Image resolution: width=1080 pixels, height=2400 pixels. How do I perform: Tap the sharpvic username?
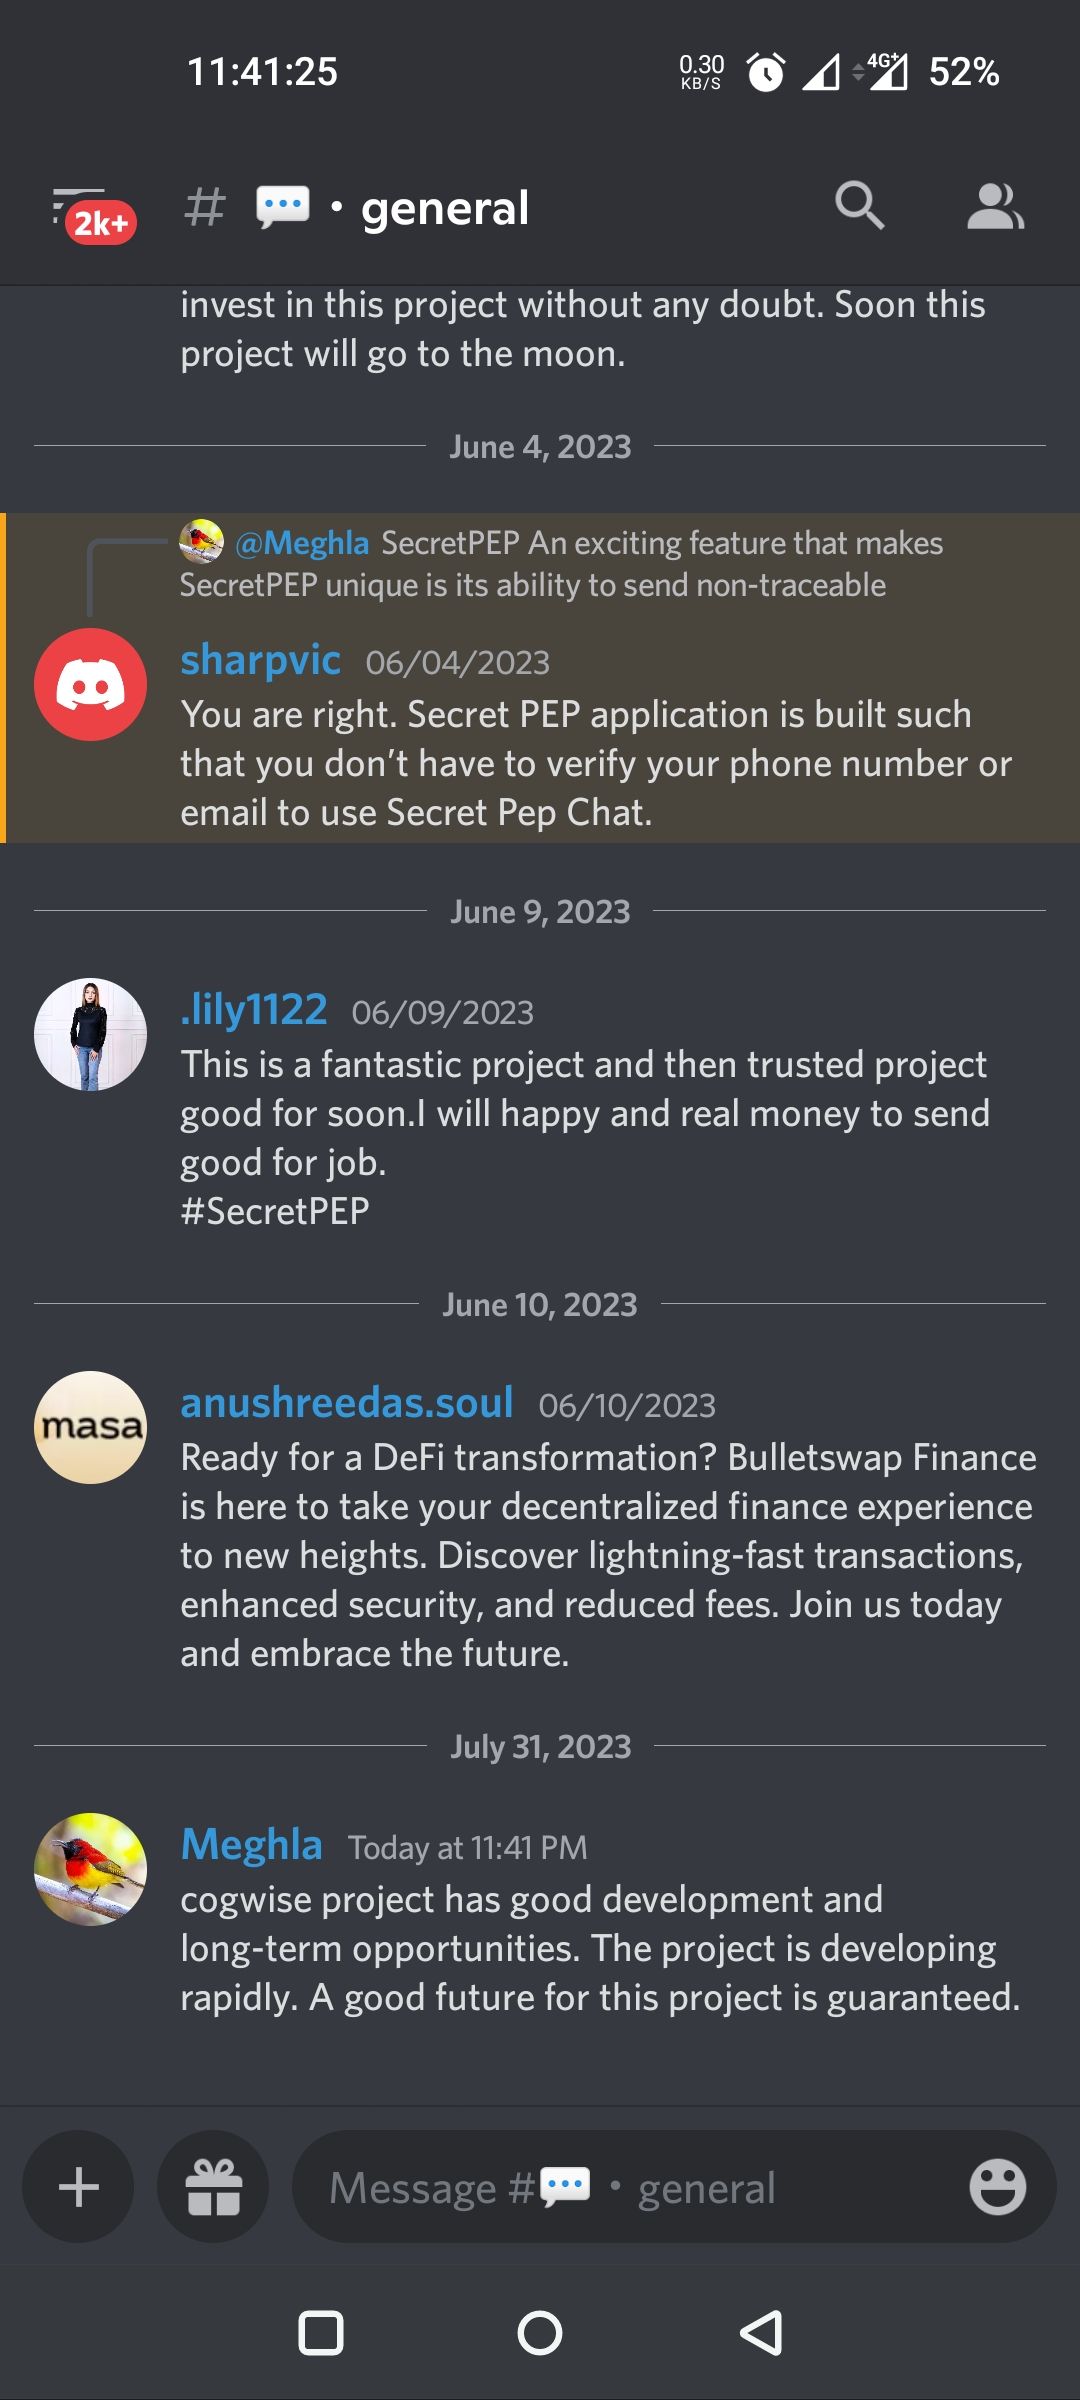[x=260, y=660]
